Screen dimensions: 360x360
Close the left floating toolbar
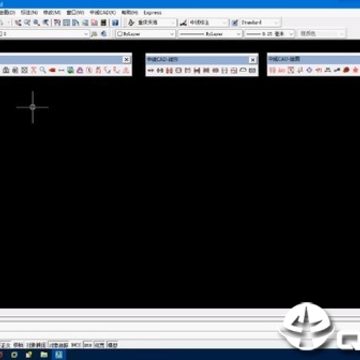point(126,60)
